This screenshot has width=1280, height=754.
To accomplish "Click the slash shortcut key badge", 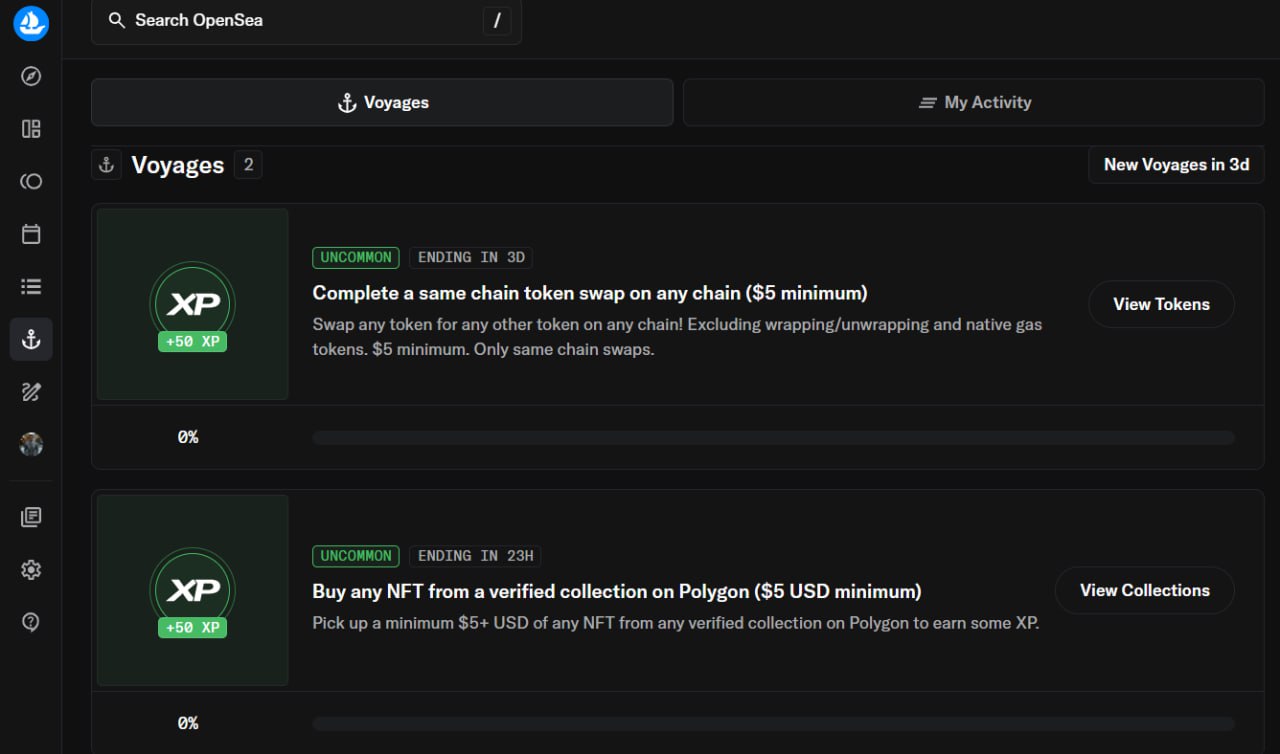I will [x=497, y=20].
